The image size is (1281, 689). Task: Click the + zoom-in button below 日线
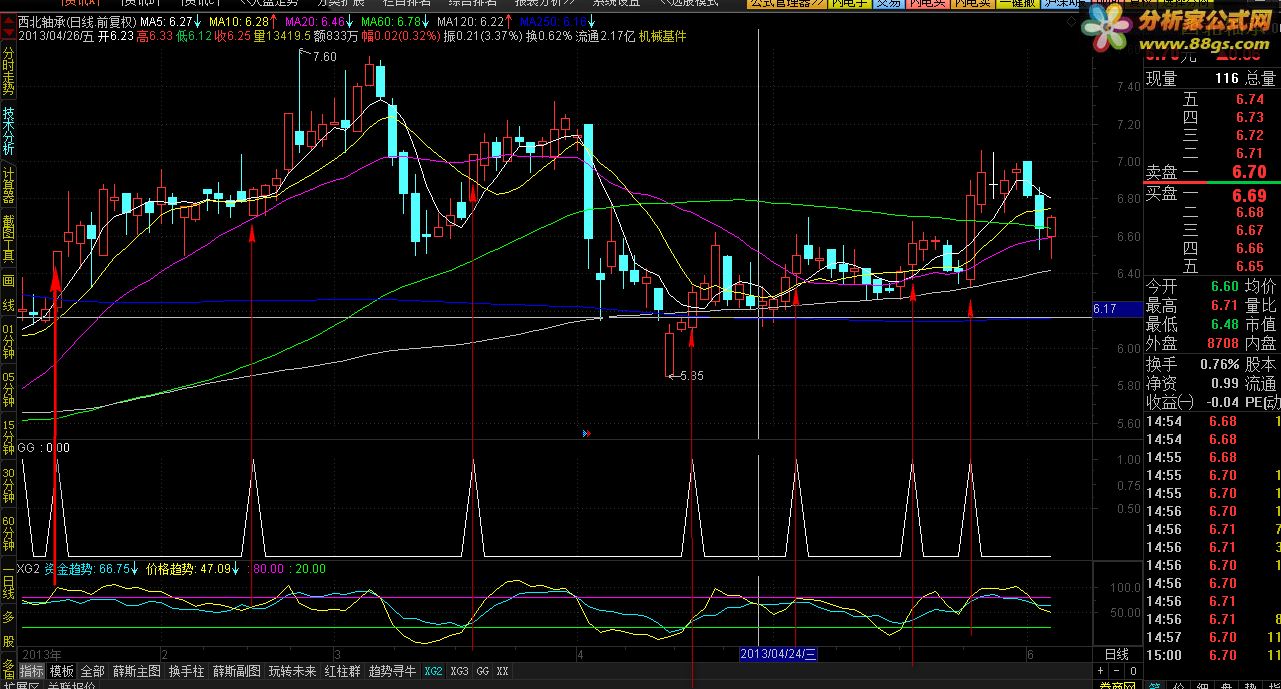(x=1101, y=671)
